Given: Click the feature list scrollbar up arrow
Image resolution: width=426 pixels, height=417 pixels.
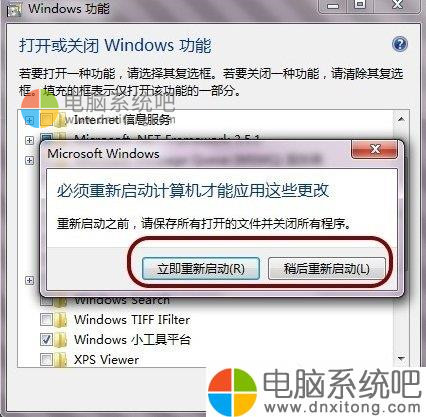Looking at the screenshot, I should click(x=401, y=119).
